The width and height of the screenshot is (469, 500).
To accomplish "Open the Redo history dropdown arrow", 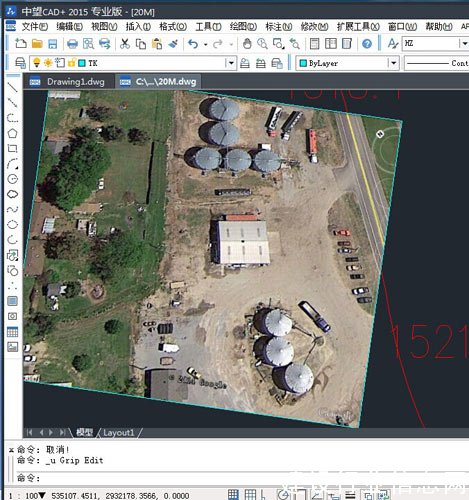I will click(x=231, y=44).
